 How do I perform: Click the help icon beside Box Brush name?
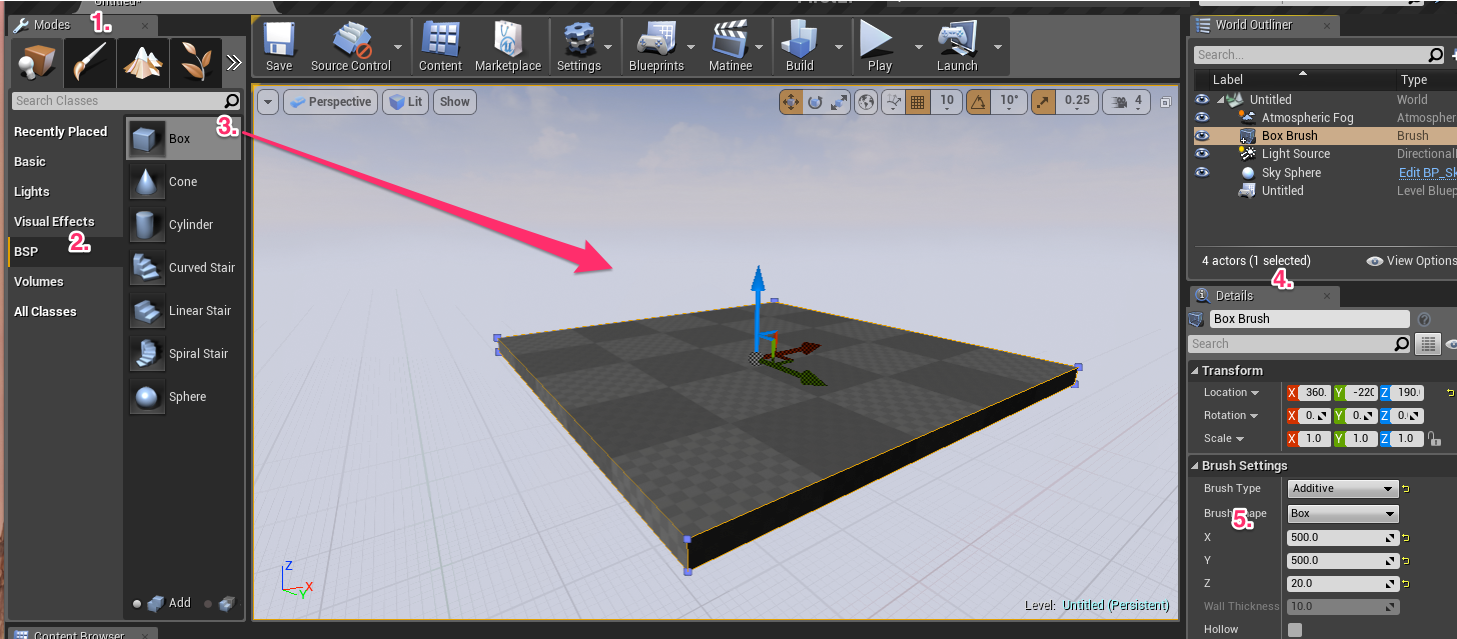1424,319
